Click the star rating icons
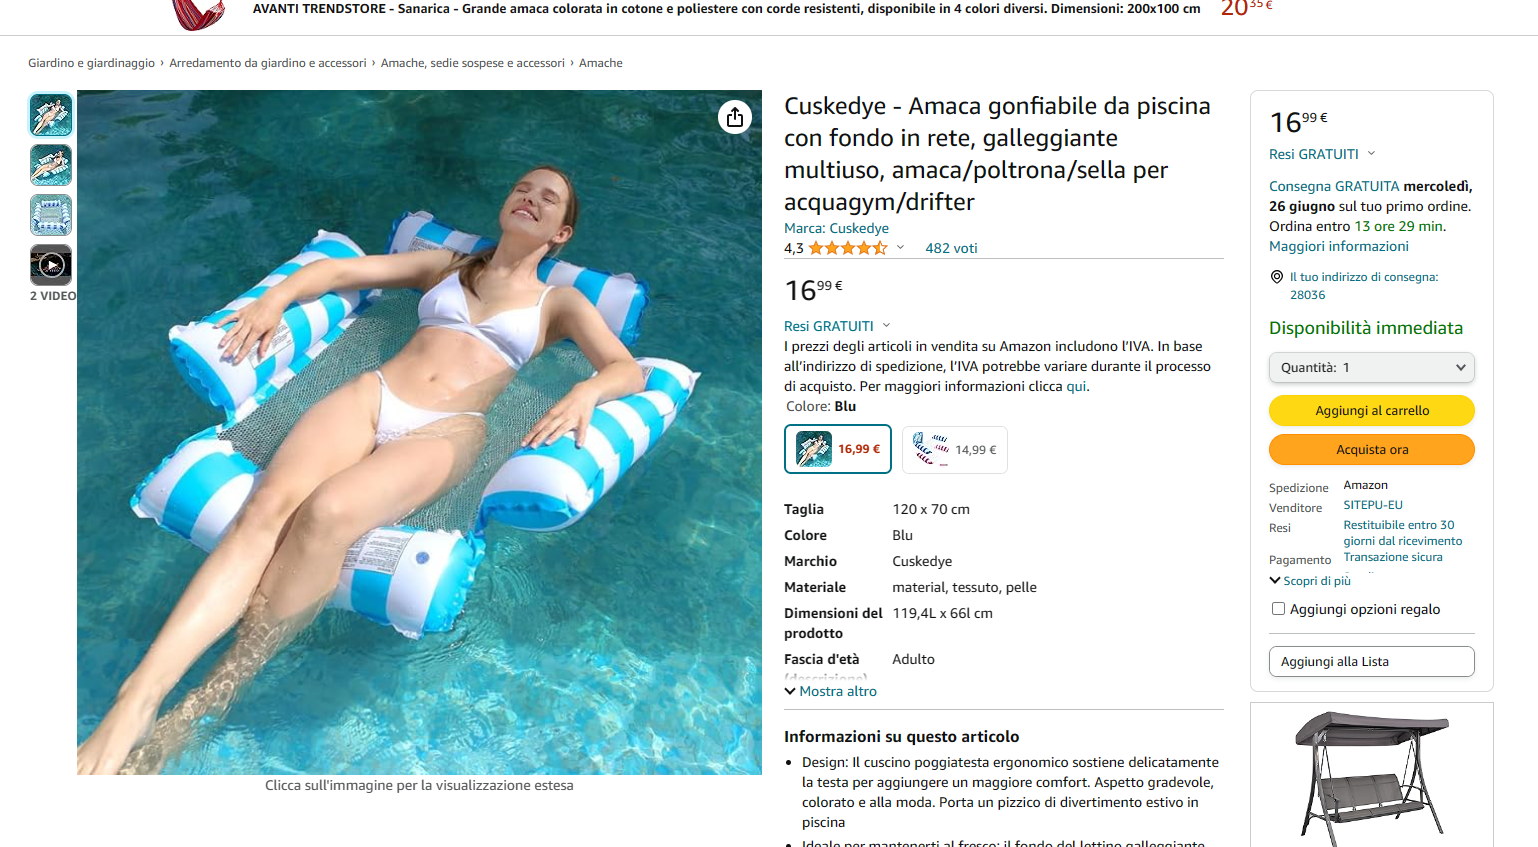Screen dimensions: 1538x847 coord(848,248)
